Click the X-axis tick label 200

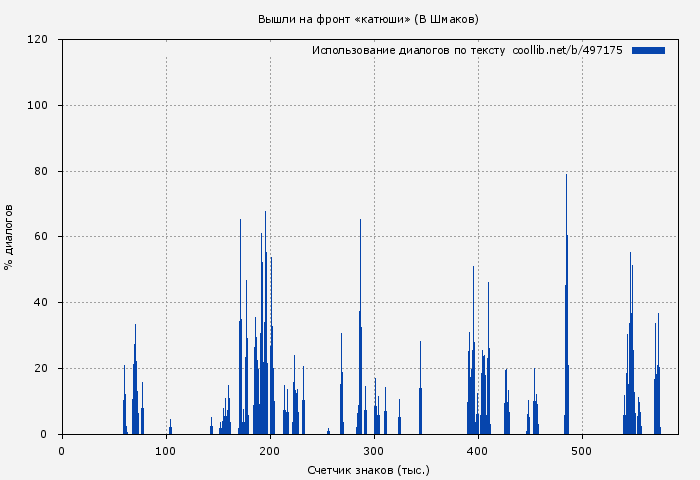tap(270, 451)
